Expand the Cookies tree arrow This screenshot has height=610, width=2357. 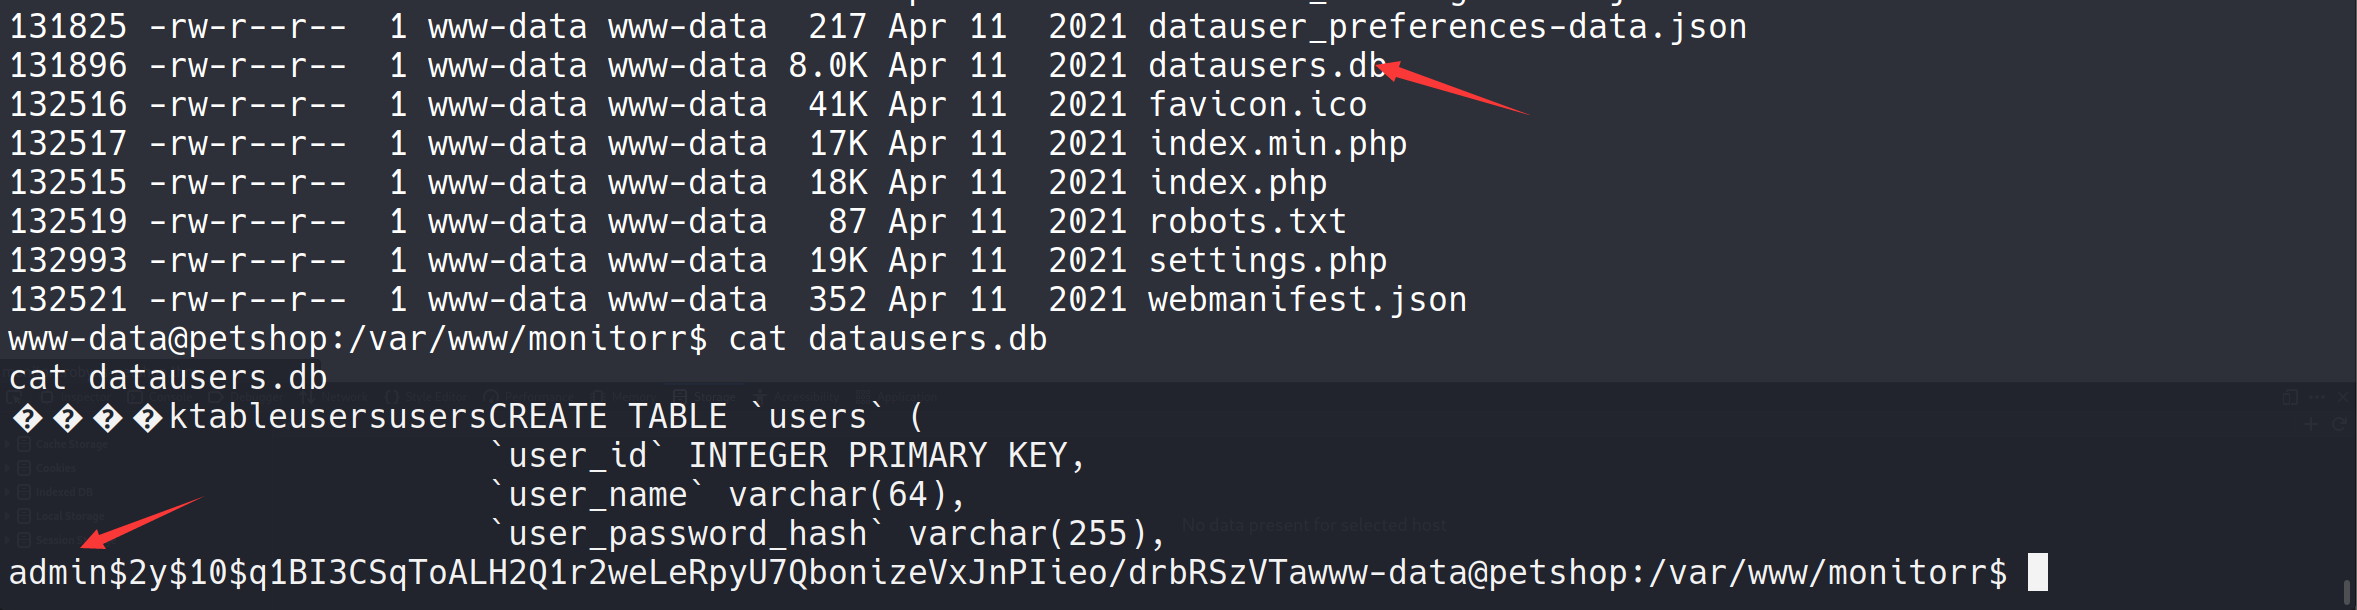tap(8, 468)
